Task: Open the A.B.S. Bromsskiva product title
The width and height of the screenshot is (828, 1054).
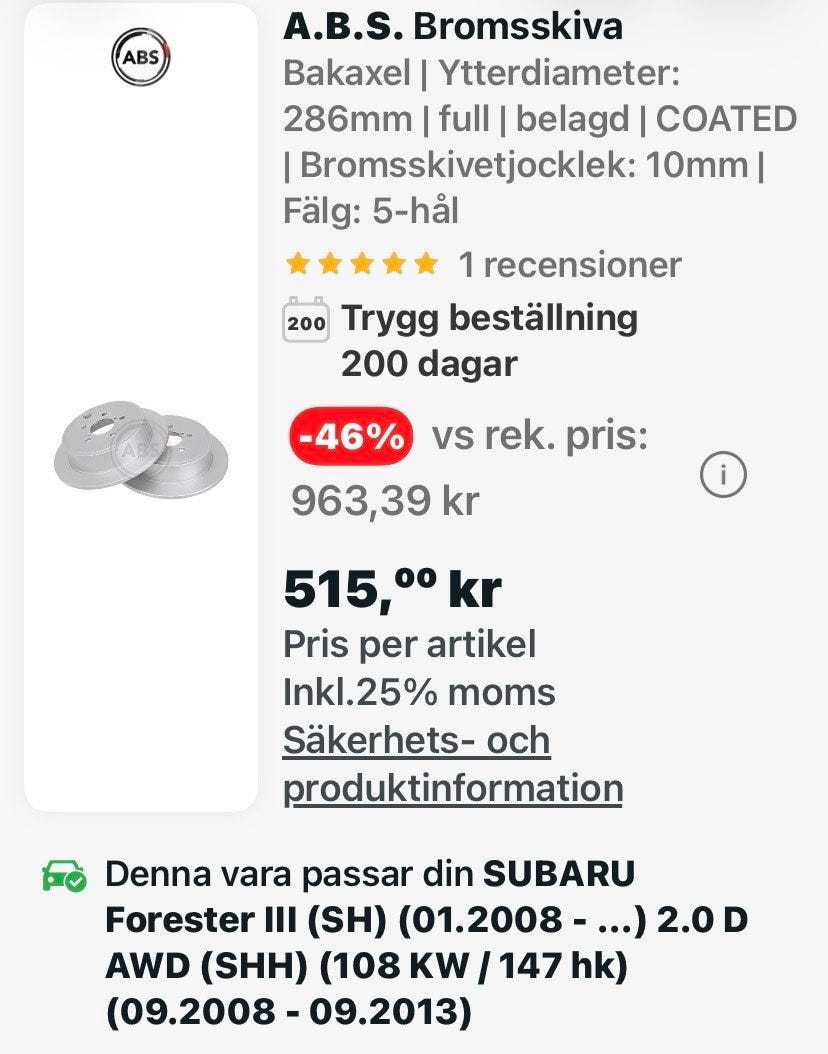Action: 452,26
